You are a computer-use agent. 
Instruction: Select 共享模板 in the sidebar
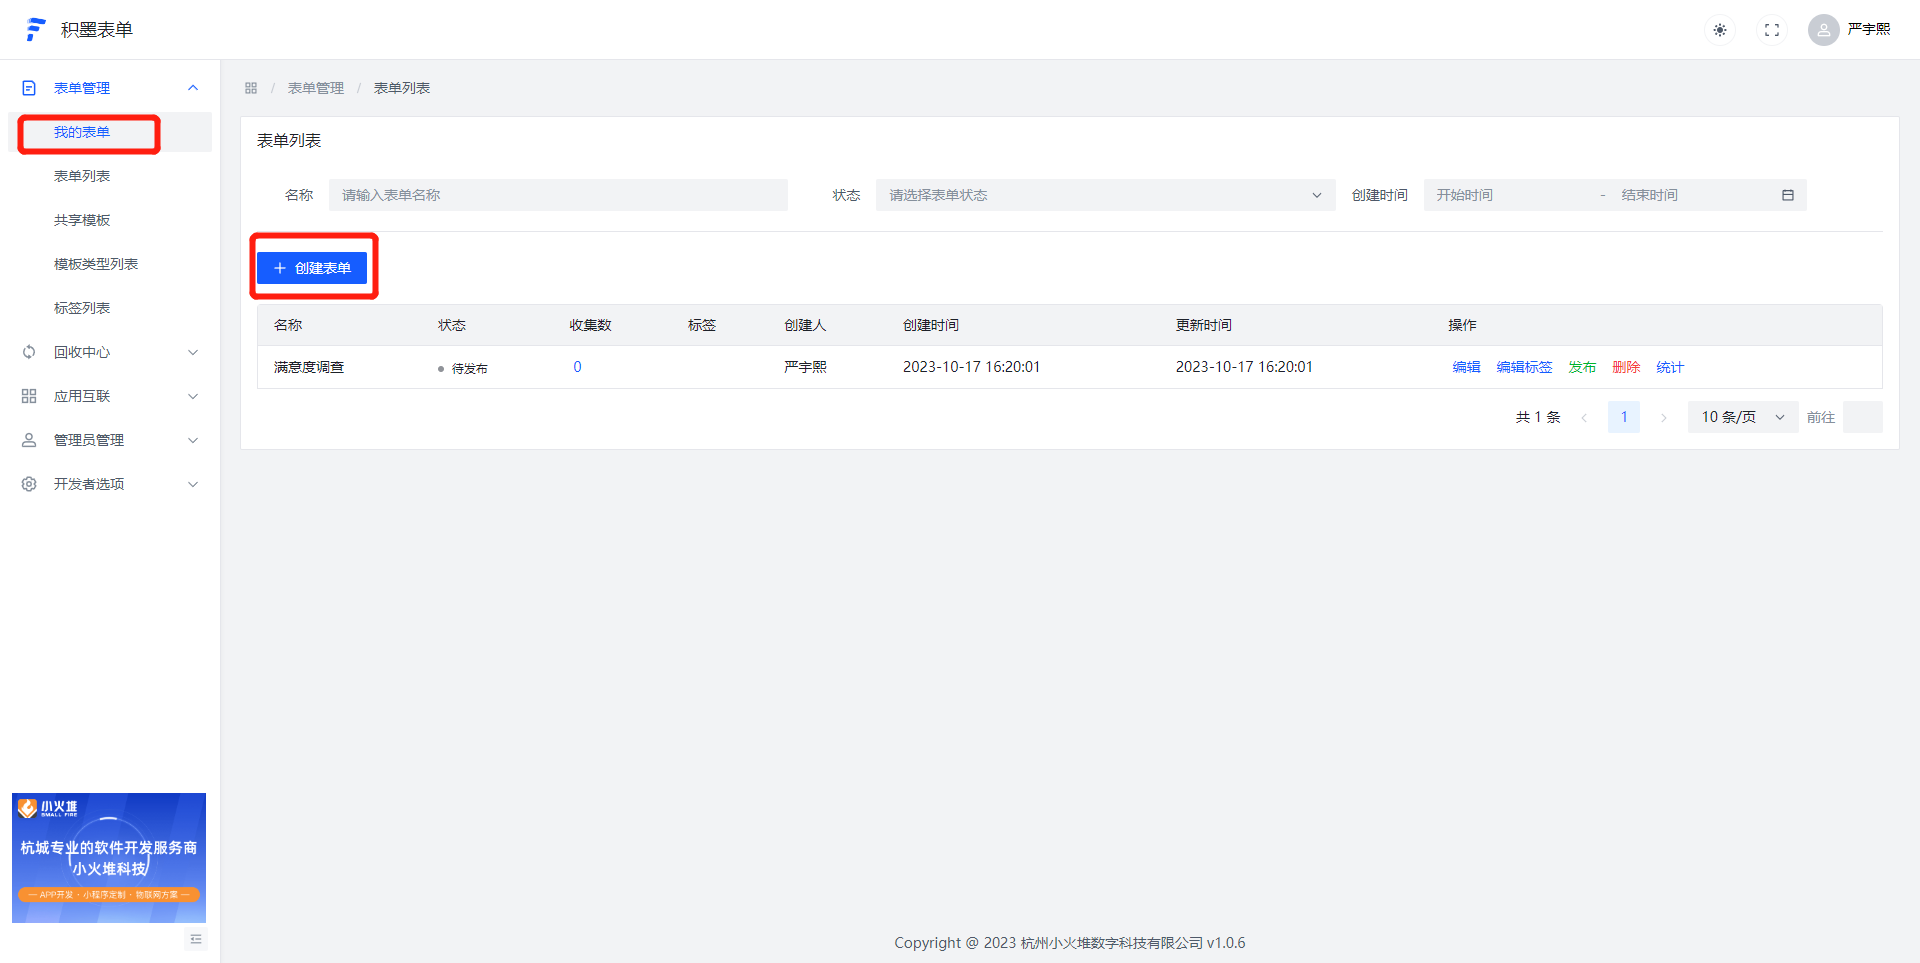[x=82, y=220]
